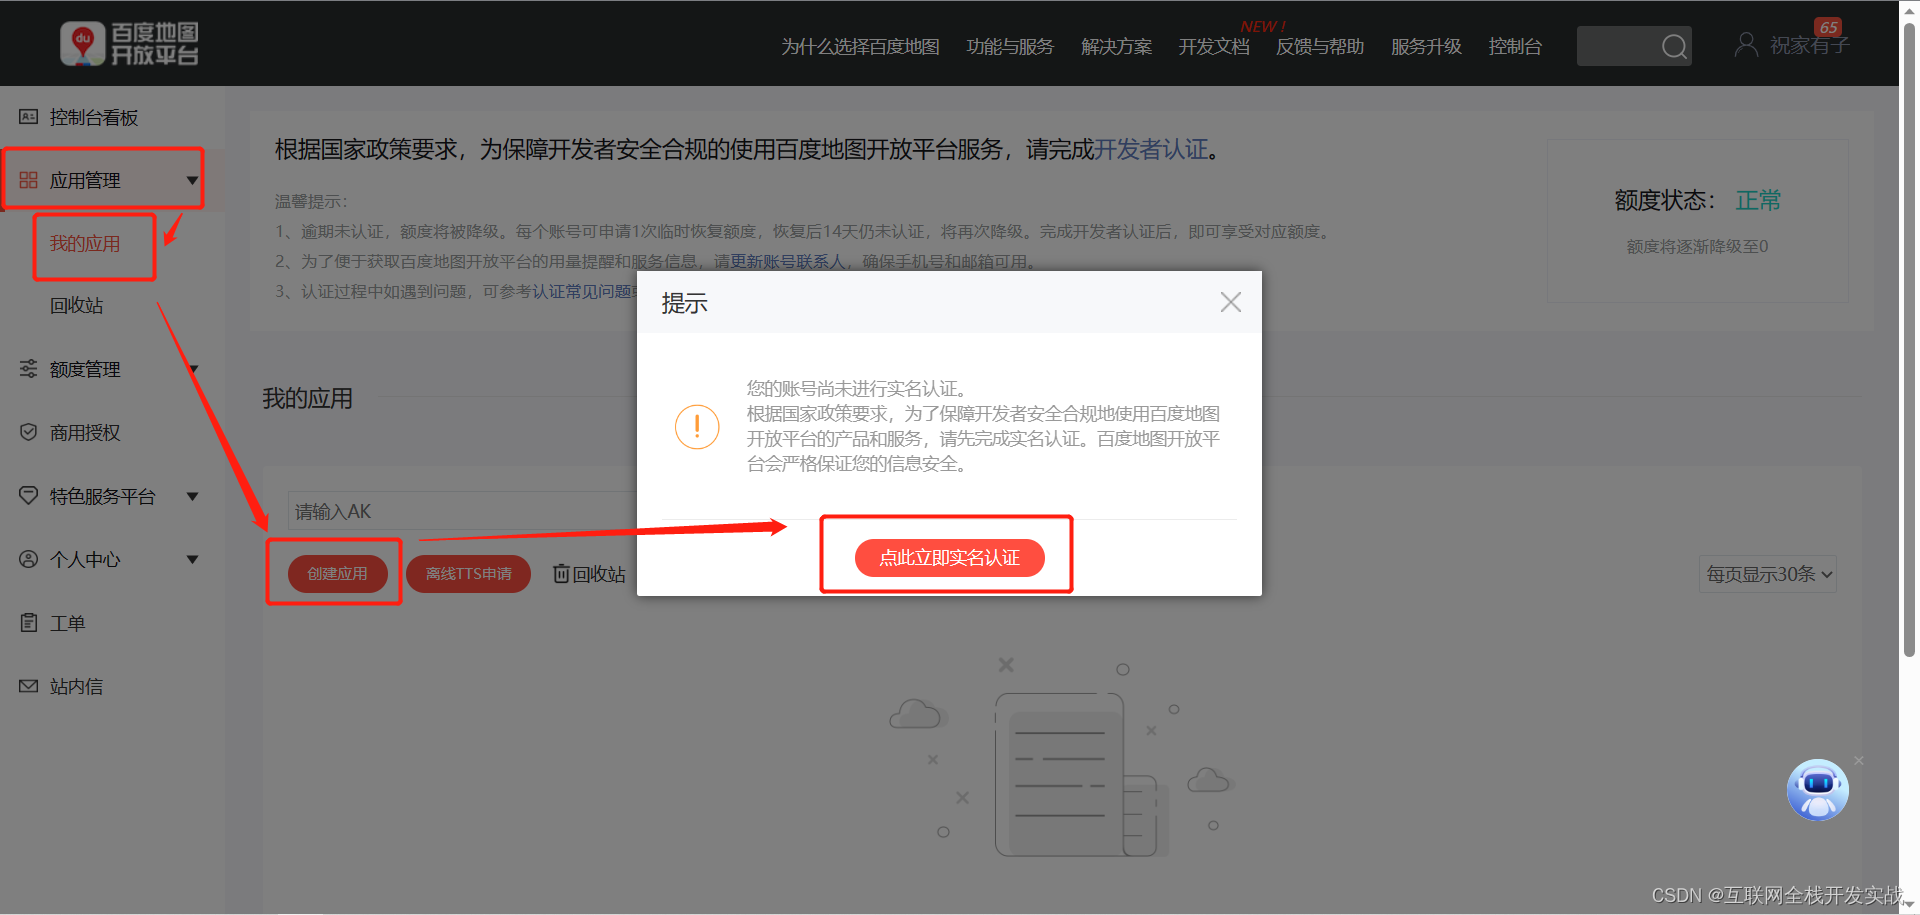The height and width of the screenshot is (915, 1920).
Task: Click the 额度将逐渐降级至0 text
Action: click(1697, 246)
